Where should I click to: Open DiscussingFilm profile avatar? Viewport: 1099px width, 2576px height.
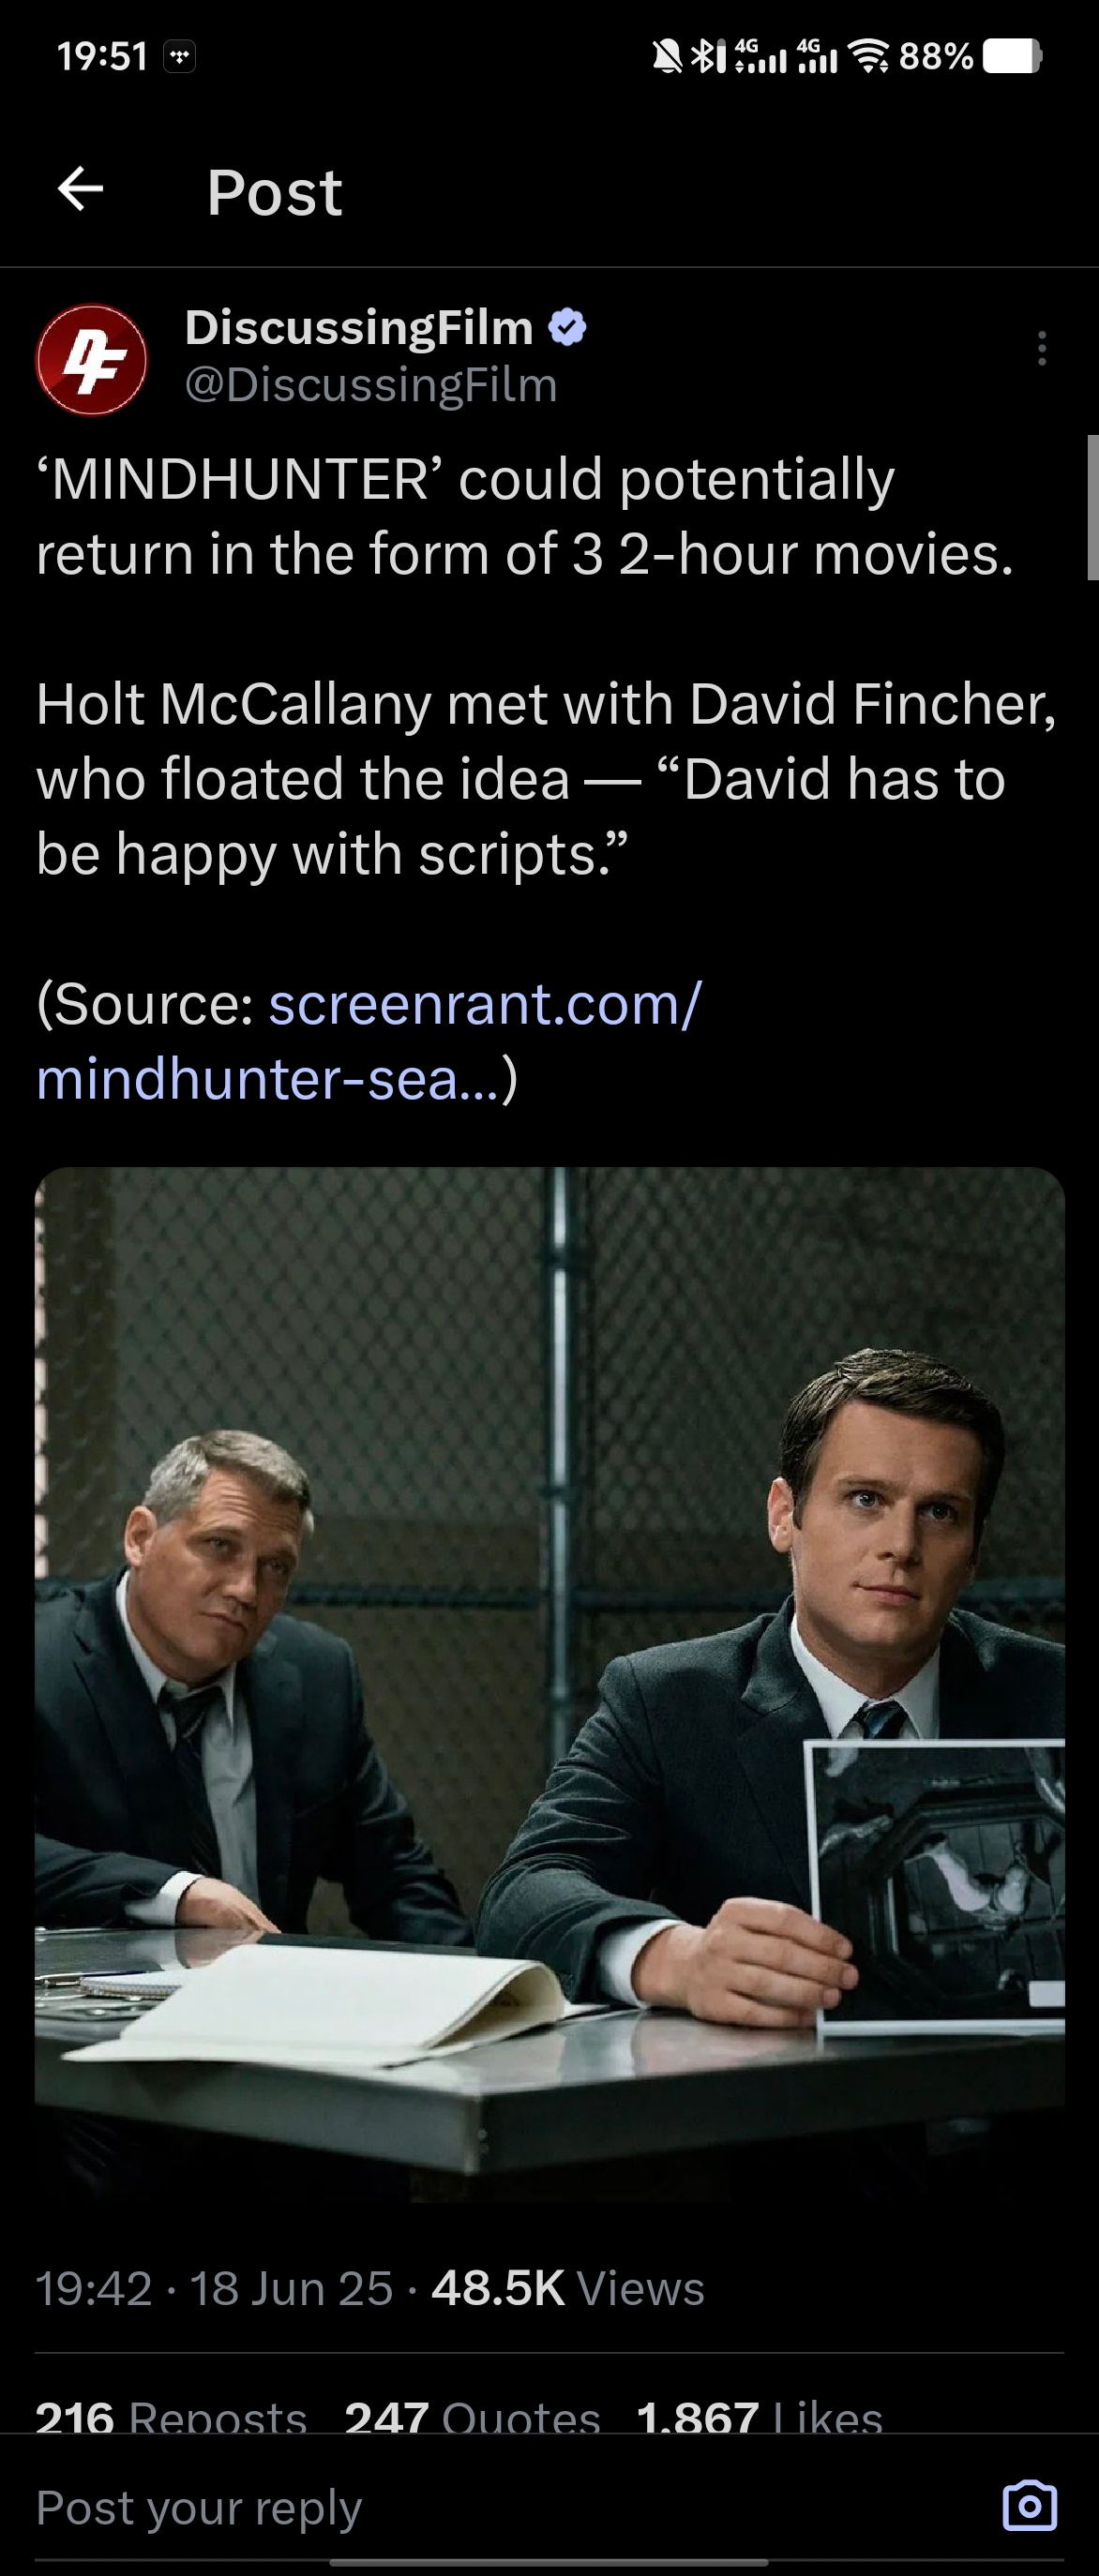click(91, 360)
